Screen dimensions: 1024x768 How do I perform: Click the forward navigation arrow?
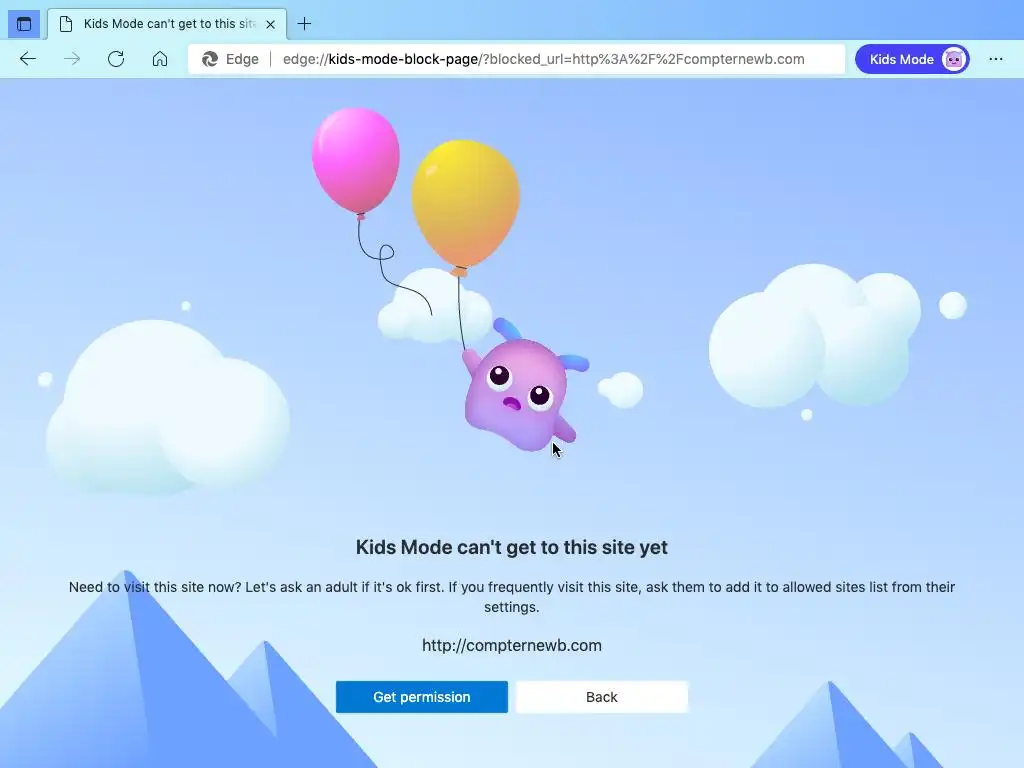pos(72,59)
